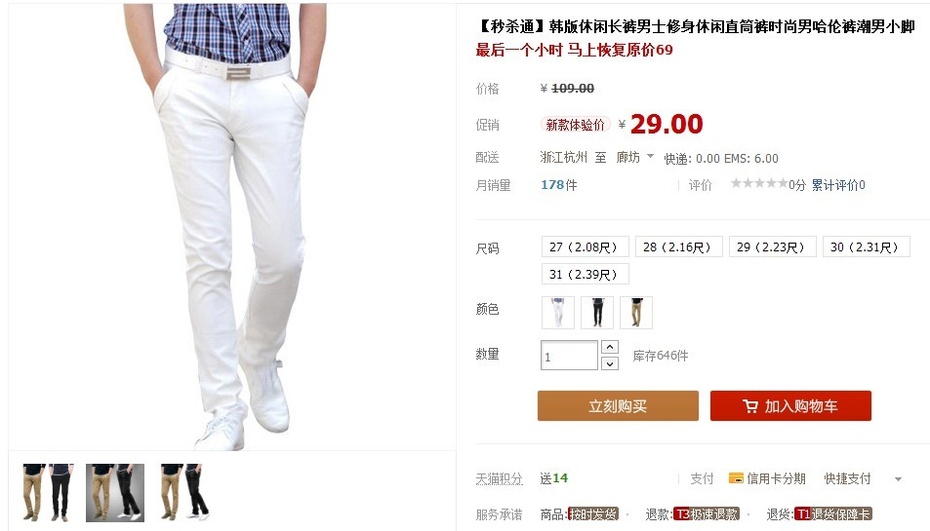Select size 29 (2.23尺)
The image size is (930, 531).
pos(772,247)
